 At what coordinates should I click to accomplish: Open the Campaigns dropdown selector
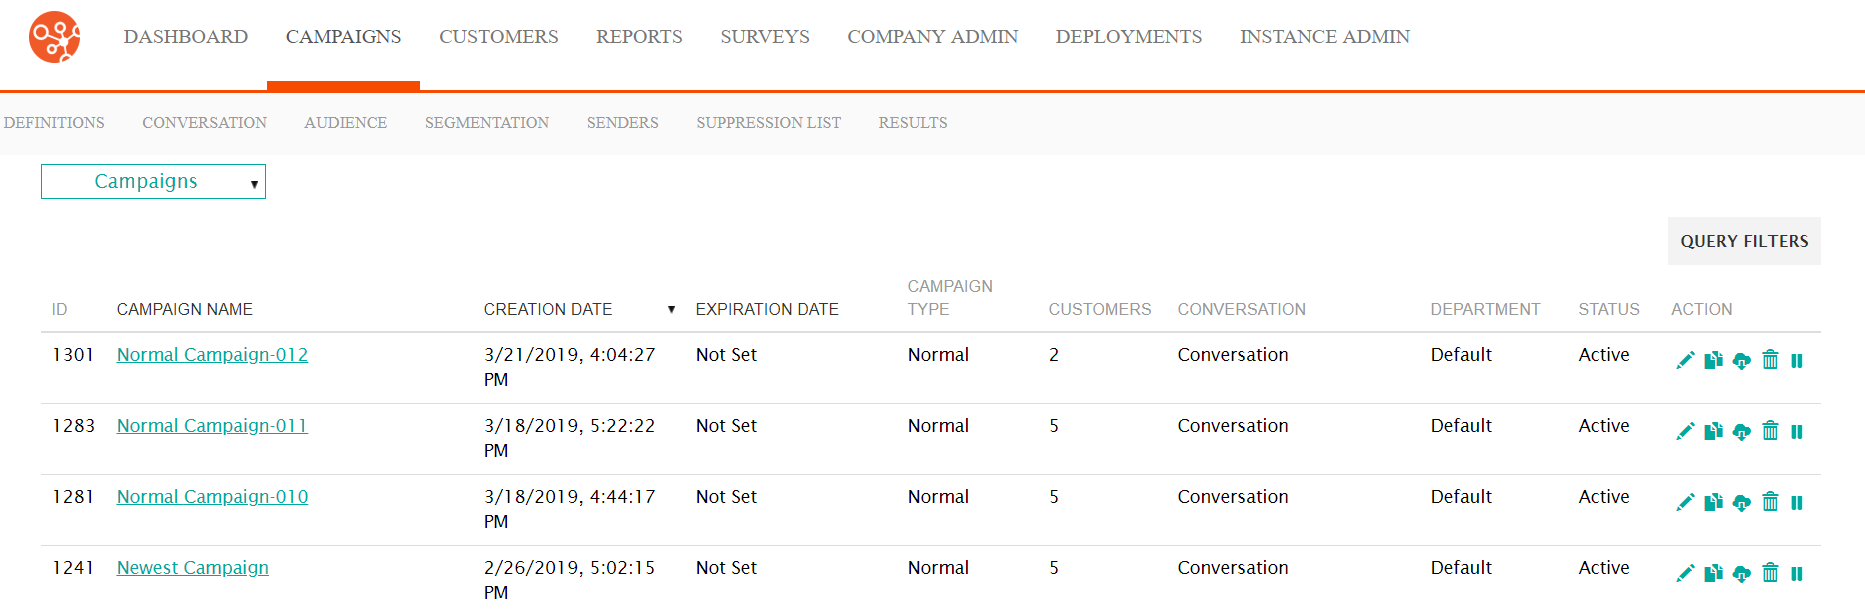click(153, 182)
